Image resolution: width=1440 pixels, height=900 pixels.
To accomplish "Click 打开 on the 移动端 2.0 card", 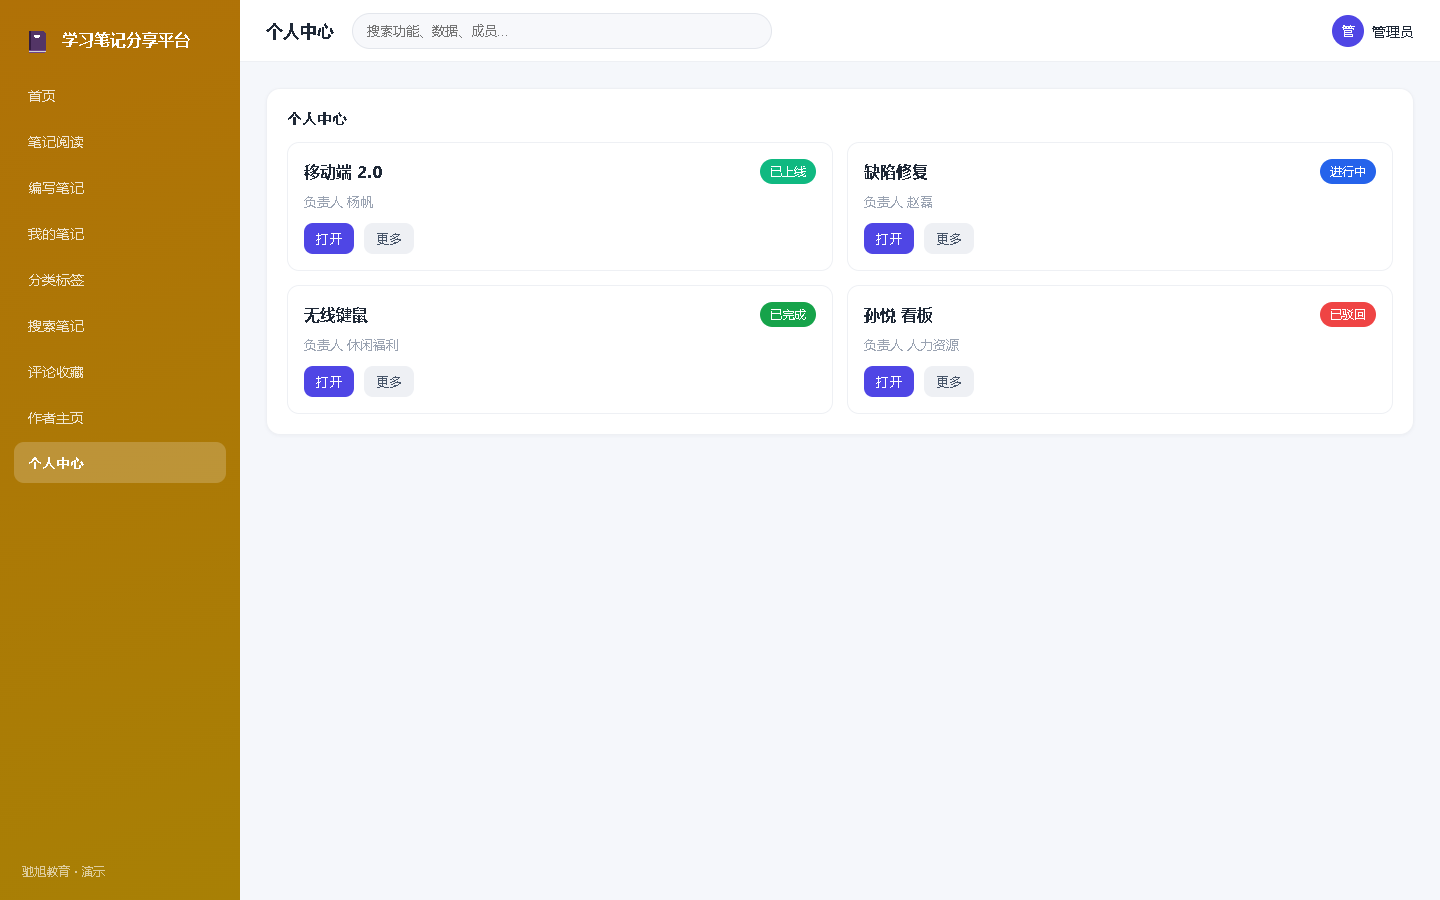I will [x=329, y=239].
